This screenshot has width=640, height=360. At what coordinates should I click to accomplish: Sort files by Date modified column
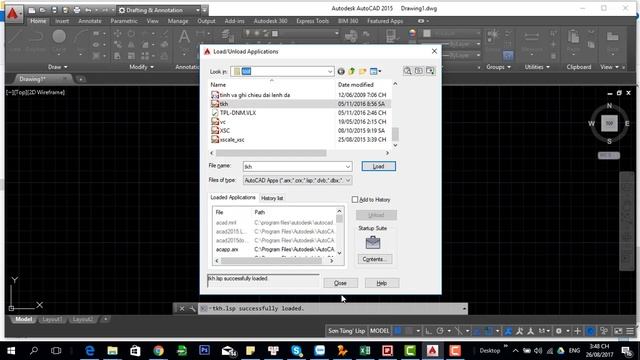click(355, 85)
